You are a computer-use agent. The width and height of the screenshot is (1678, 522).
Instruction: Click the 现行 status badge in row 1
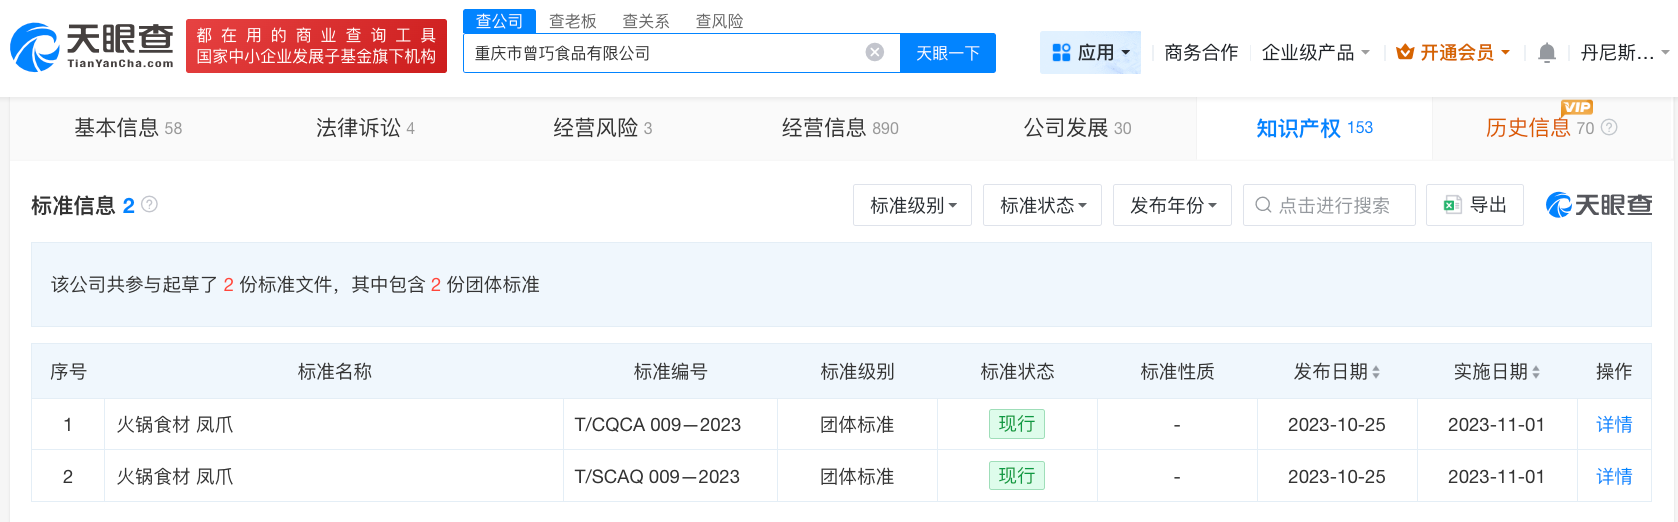1016,424
